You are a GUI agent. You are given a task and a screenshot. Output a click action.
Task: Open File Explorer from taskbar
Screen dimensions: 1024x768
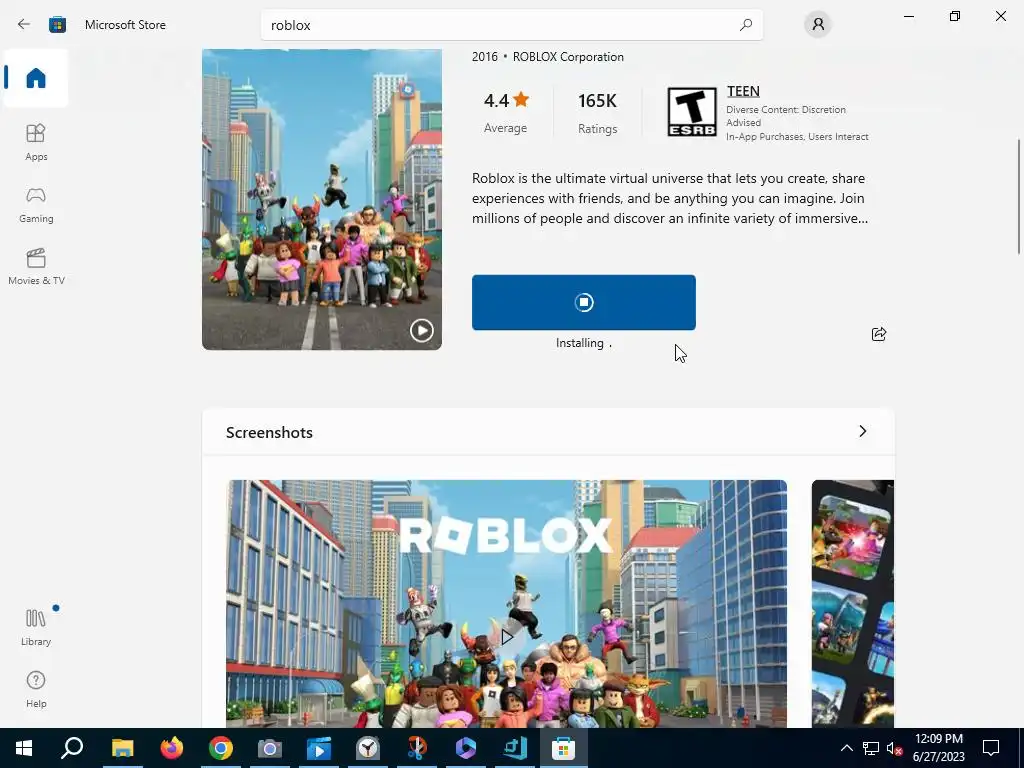coord(122,748)
